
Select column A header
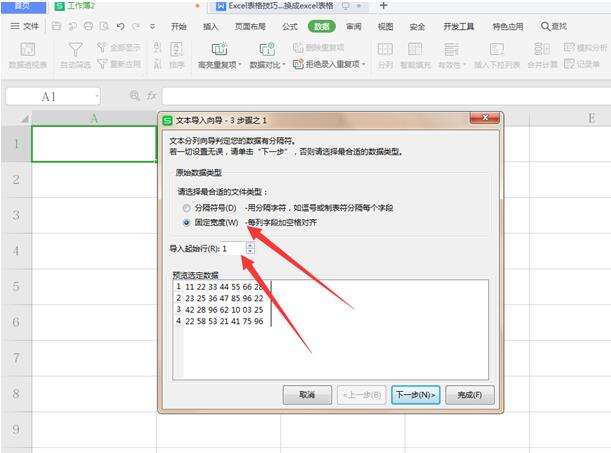[x=94, y=118]
